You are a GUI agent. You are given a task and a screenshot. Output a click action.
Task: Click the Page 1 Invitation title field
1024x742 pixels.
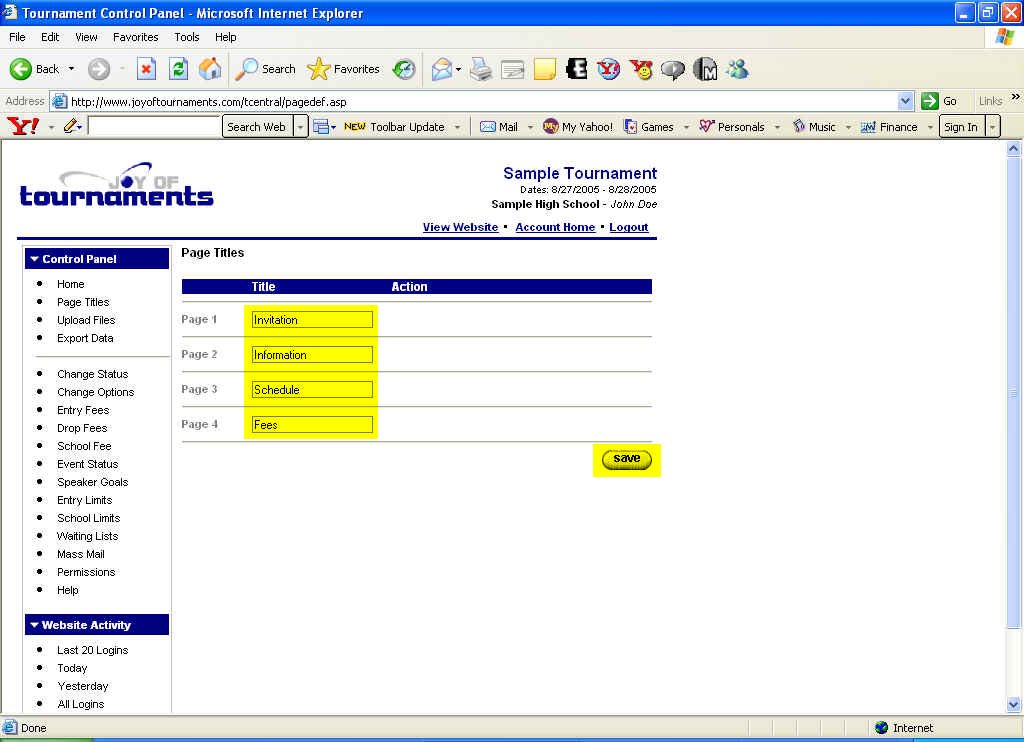pyautogui.click(x=312, y=320)
